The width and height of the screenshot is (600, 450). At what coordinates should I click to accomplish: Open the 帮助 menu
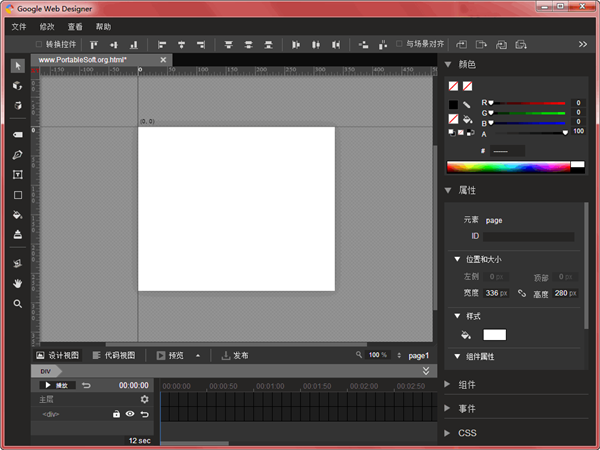(103, 26)
